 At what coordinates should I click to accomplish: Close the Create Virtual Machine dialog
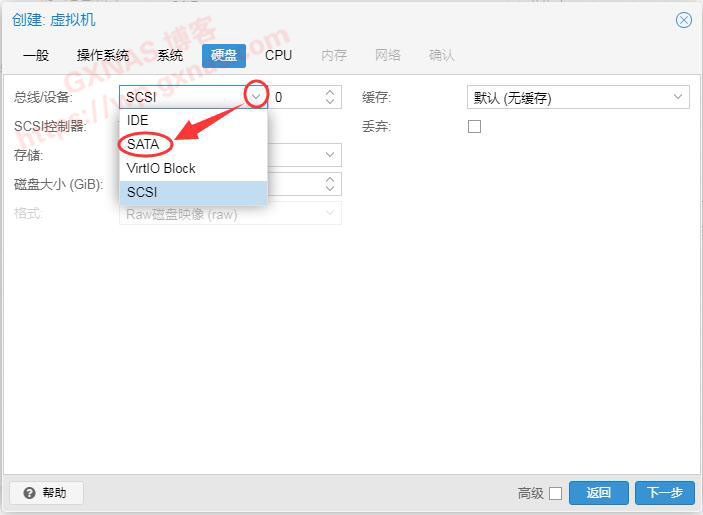(x=684, y=20)
